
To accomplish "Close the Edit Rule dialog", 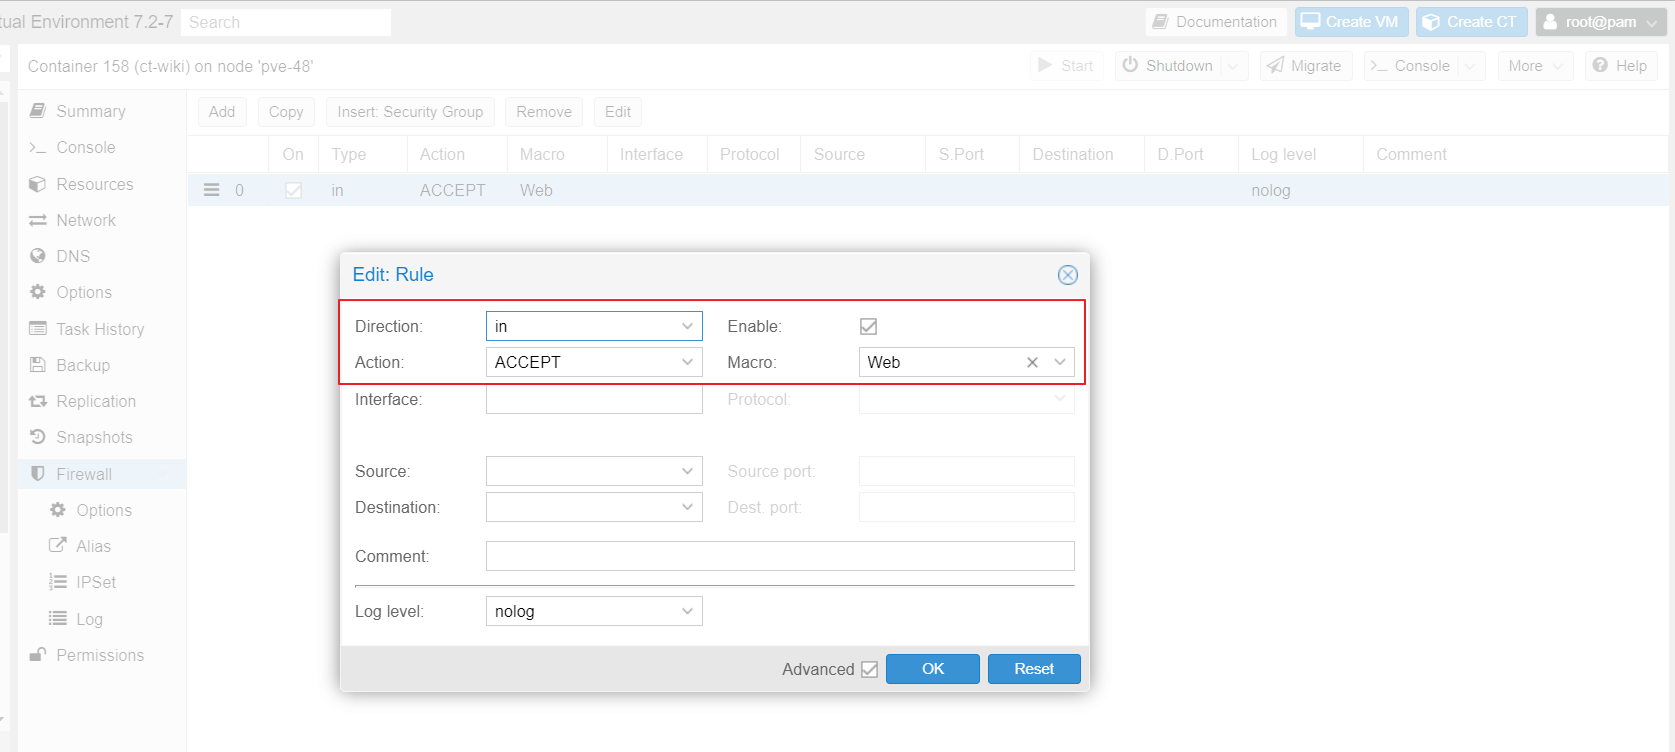I will click(1068, 275).
